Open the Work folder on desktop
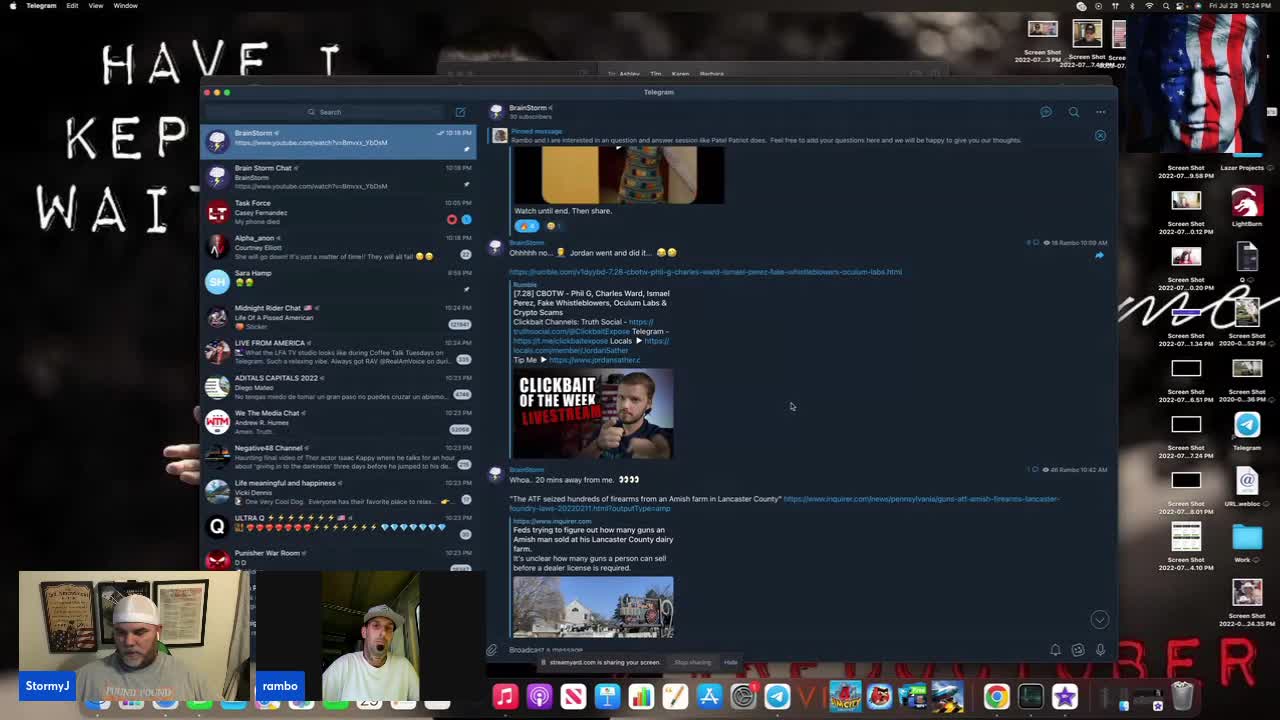This screenshot has height=720, width=1280. (1247, 541)
